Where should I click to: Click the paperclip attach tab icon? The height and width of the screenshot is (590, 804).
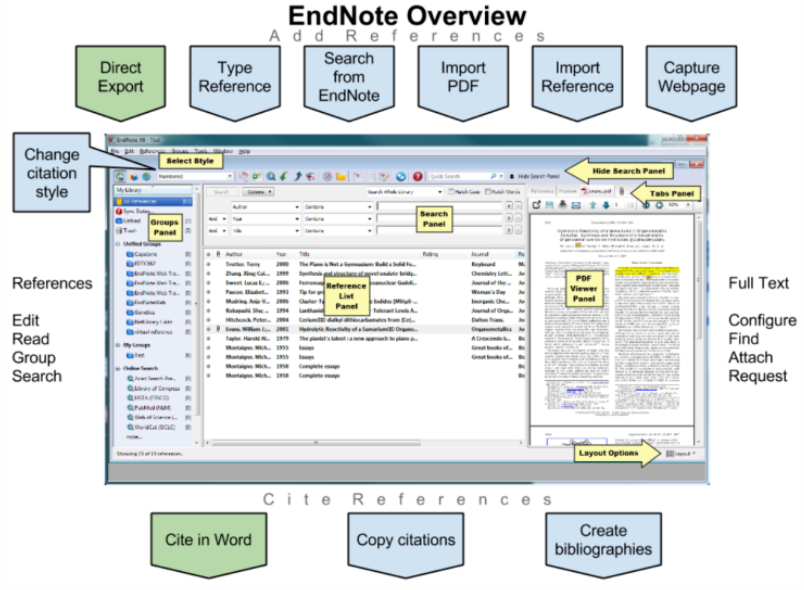(621, 191)
